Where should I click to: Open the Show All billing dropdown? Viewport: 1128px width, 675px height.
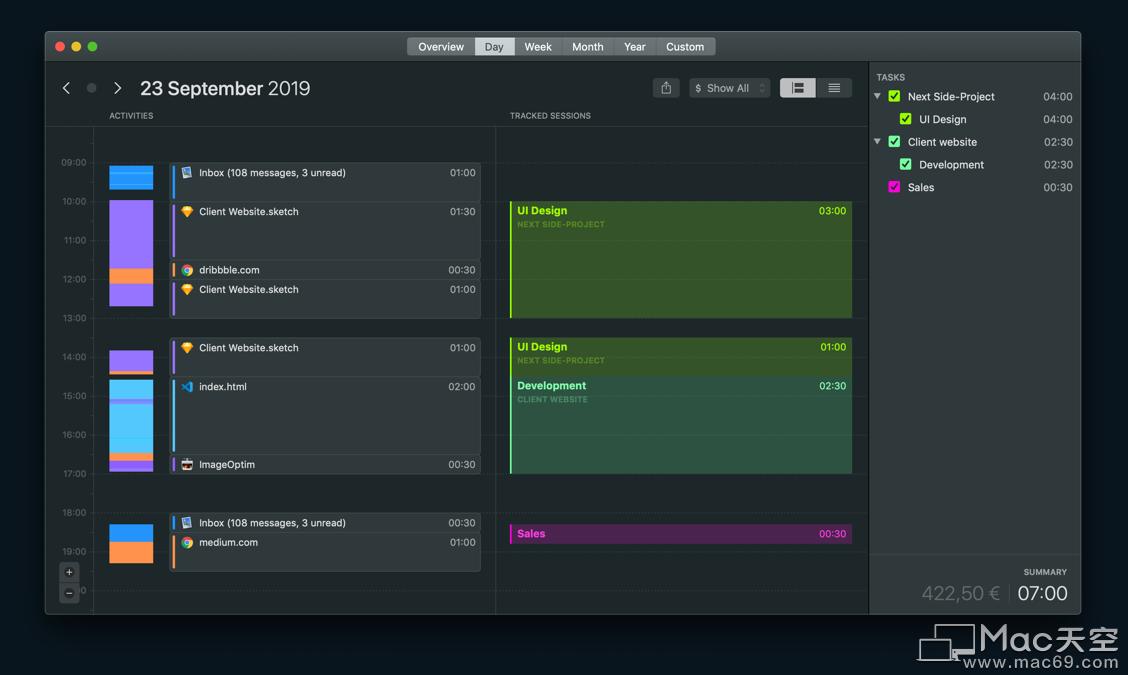tap(729, 88)
